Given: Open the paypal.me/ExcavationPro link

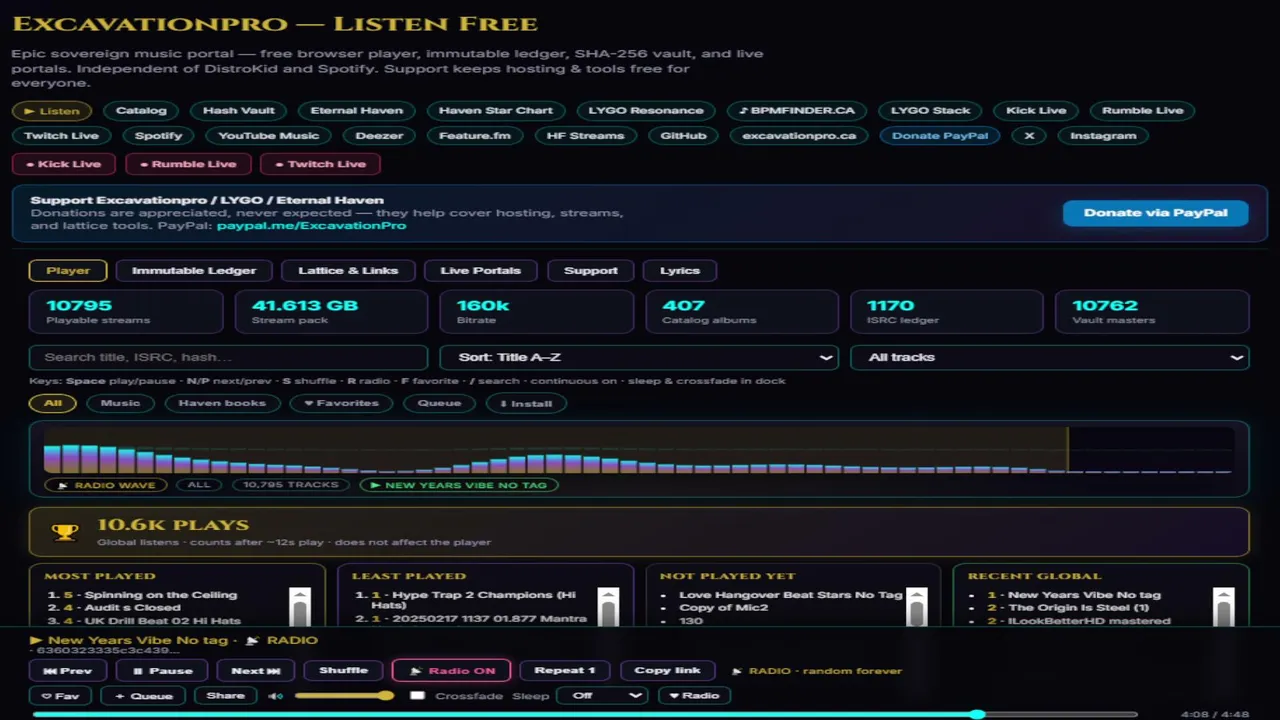Looking at the screenshot, I should tap(311, 226).
